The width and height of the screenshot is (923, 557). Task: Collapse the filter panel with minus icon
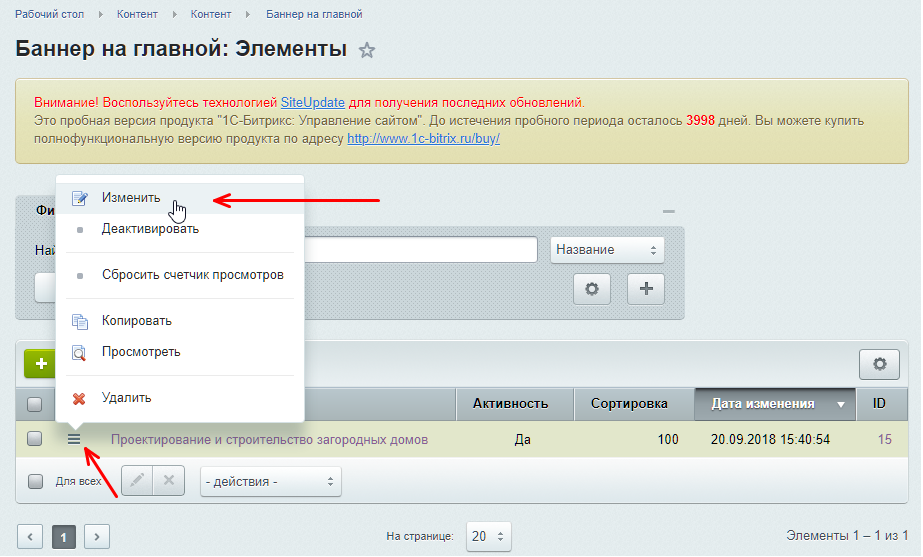(x=669, y=212)
